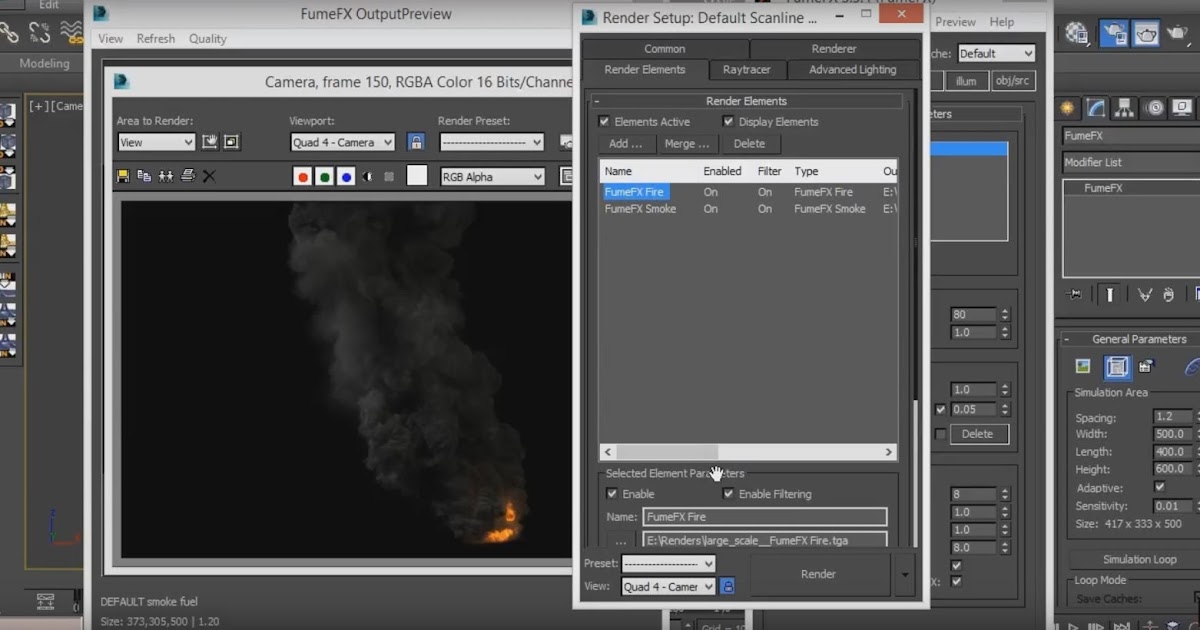Toggle the Elements Active checkbox

[x=604, y=121]
